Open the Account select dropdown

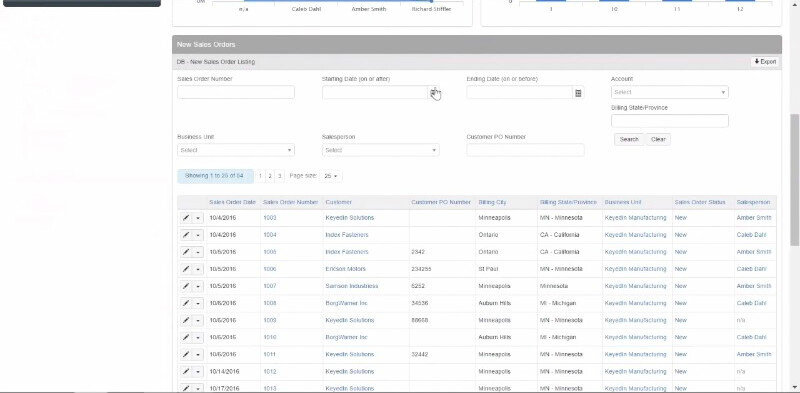[x=669, y=92]
